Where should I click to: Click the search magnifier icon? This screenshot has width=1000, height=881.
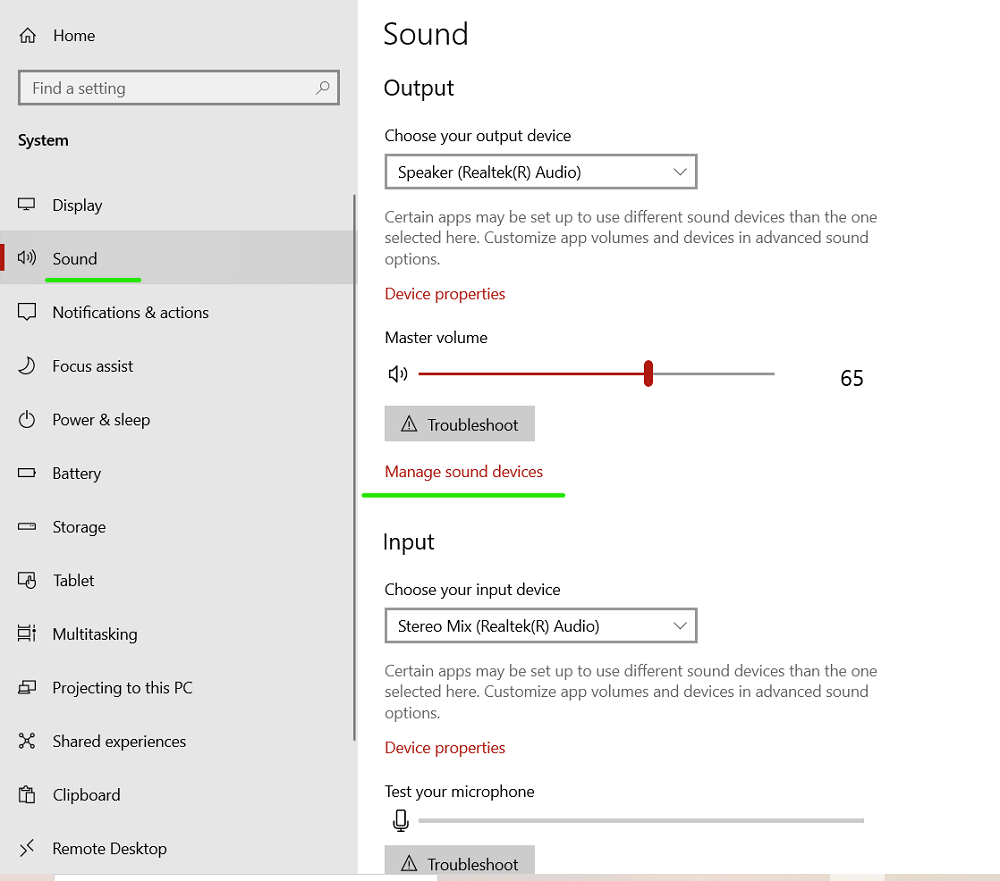point(322,88)
